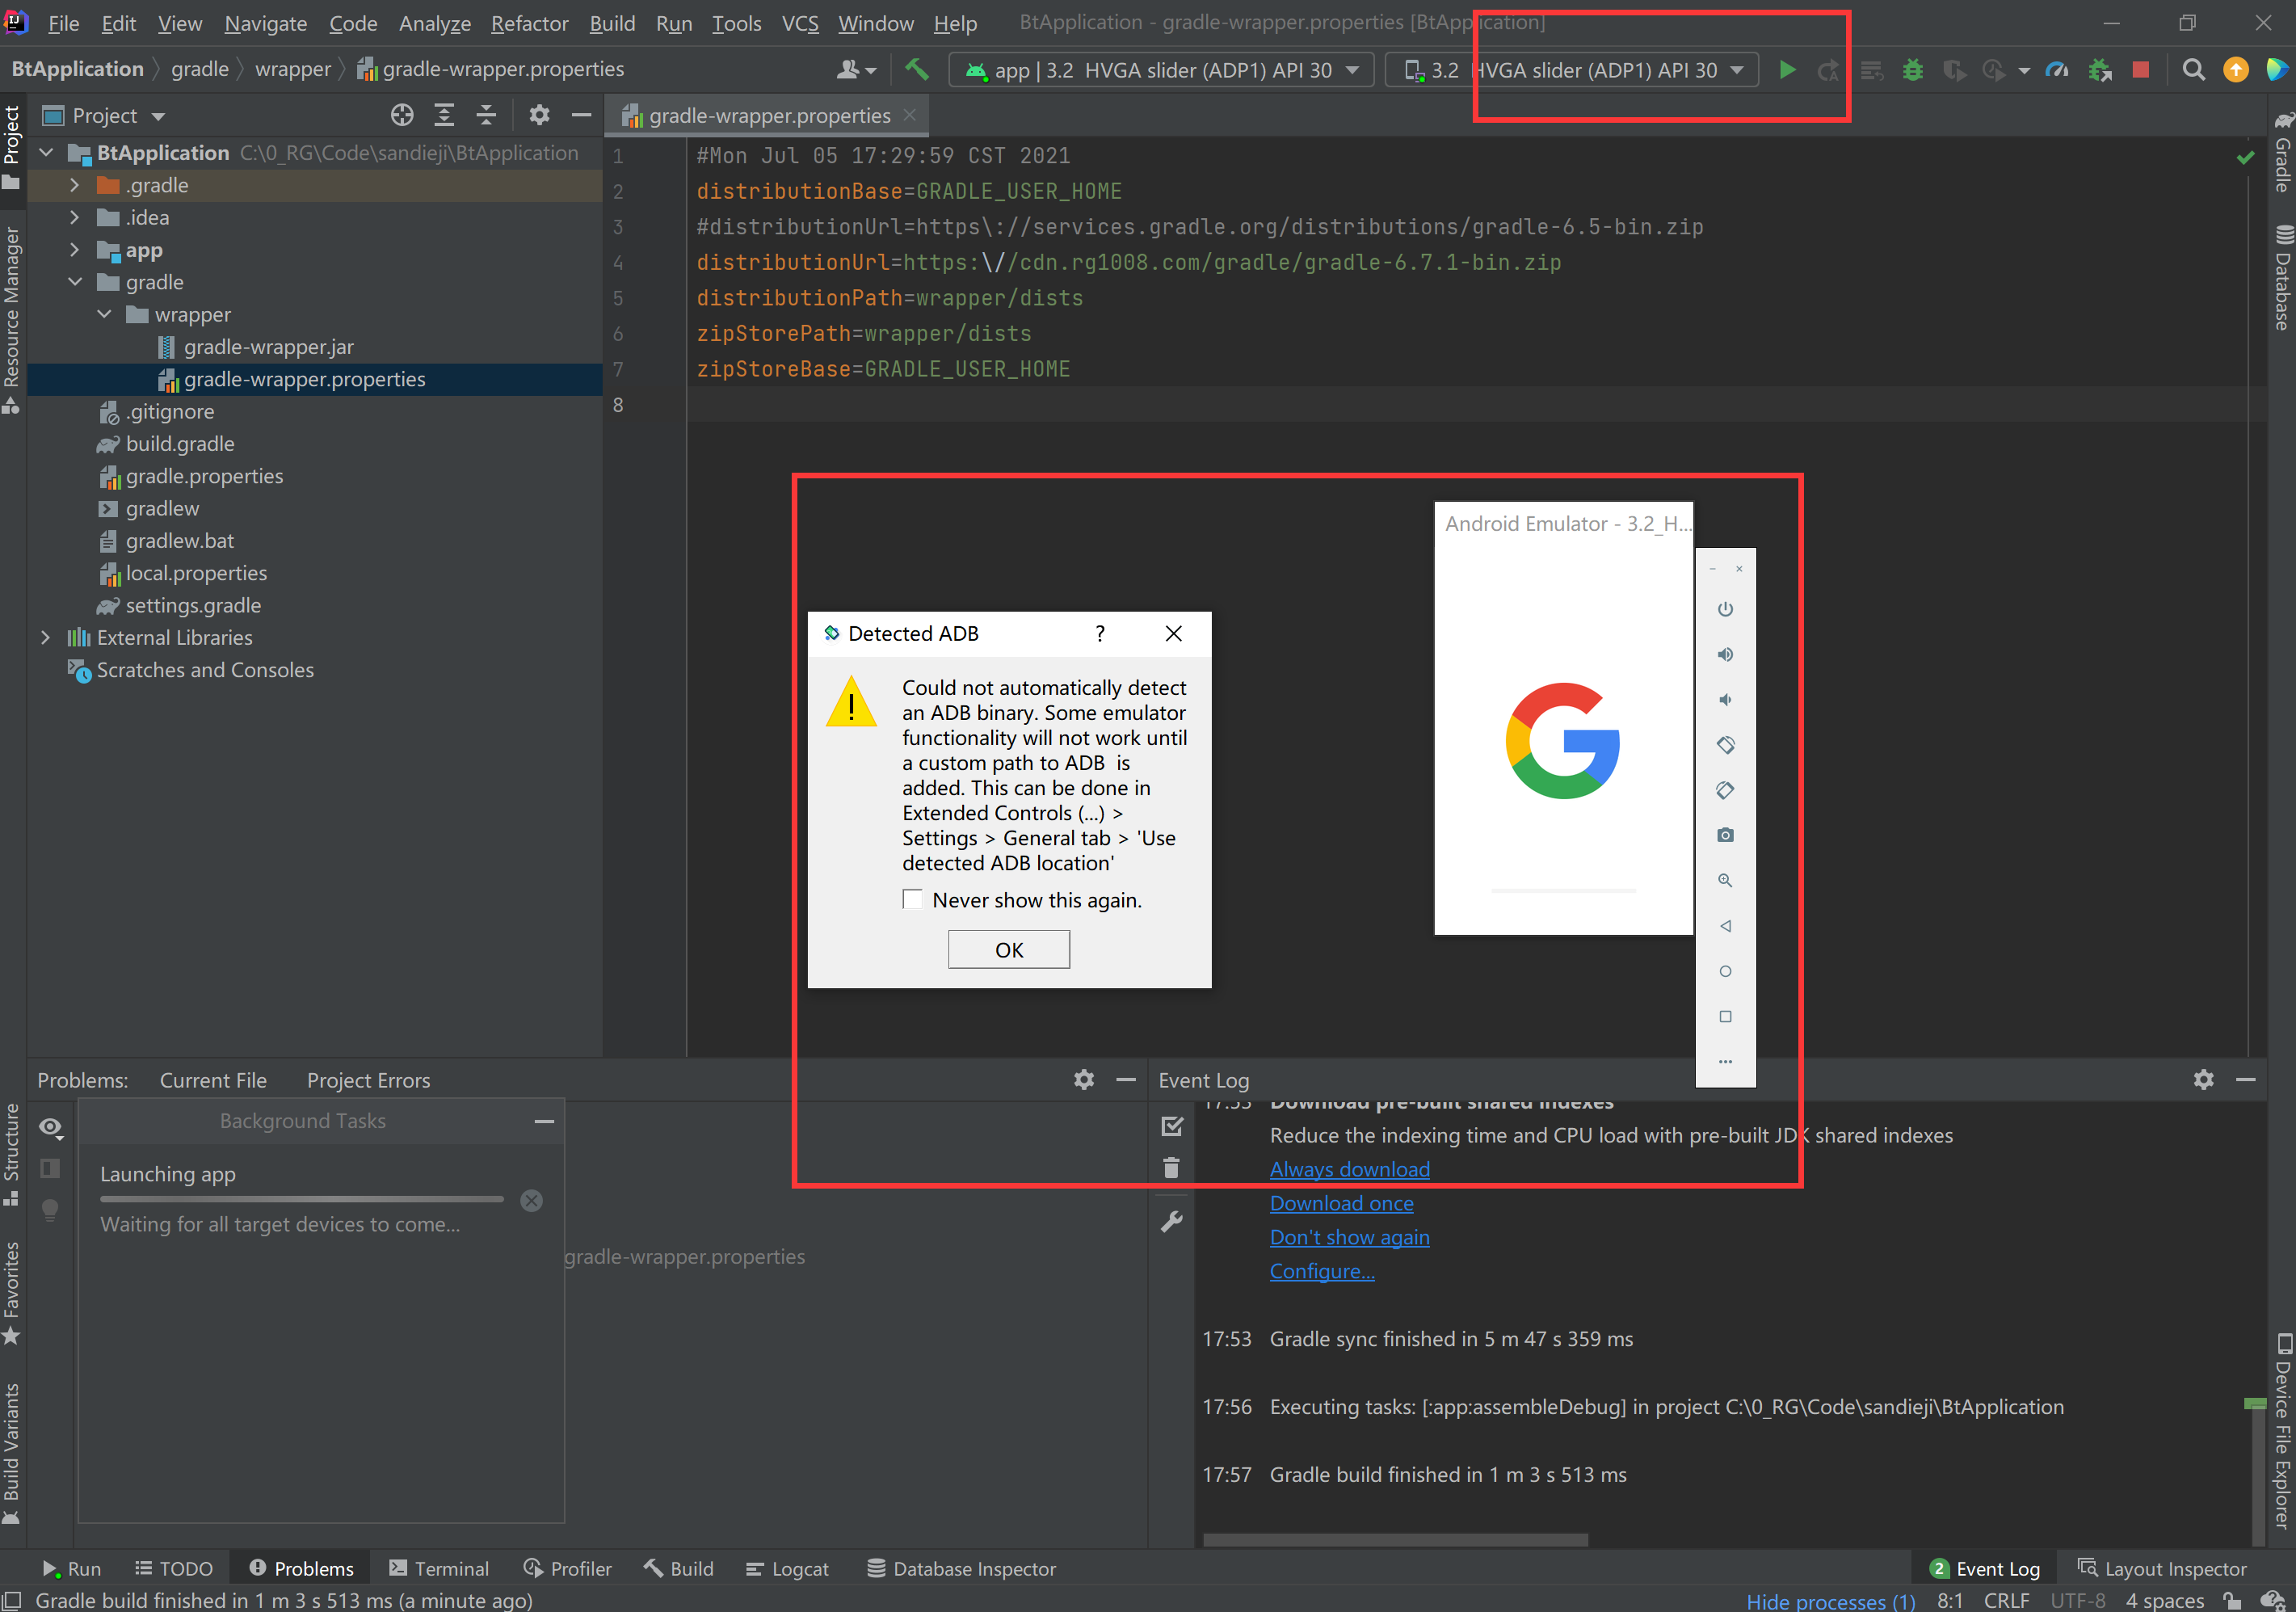Open Search Everywhere magnifier in the toolbar

[x=2193, y=70]
